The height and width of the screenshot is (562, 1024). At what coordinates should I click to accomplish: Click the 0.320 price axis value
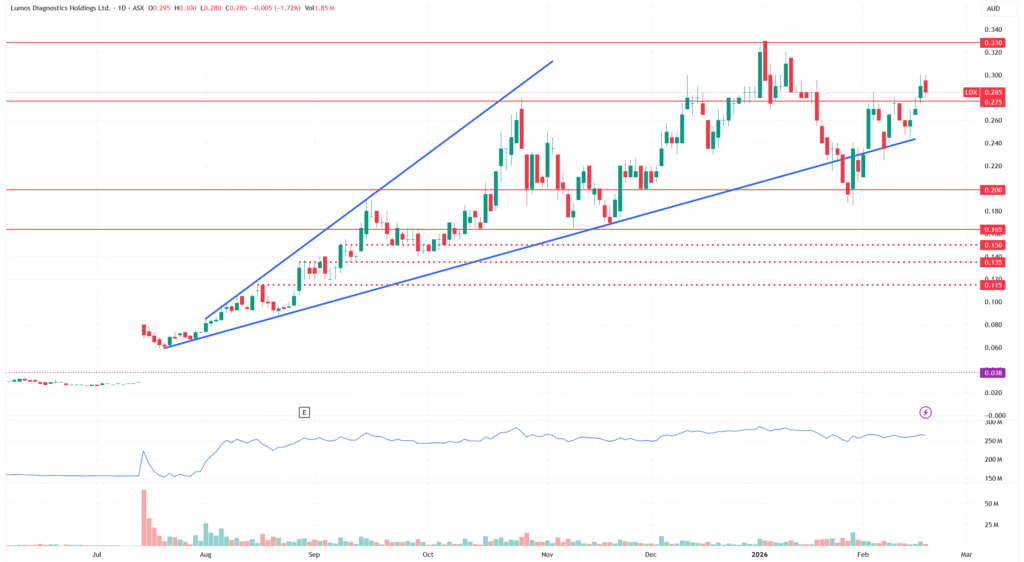point(993,52)
